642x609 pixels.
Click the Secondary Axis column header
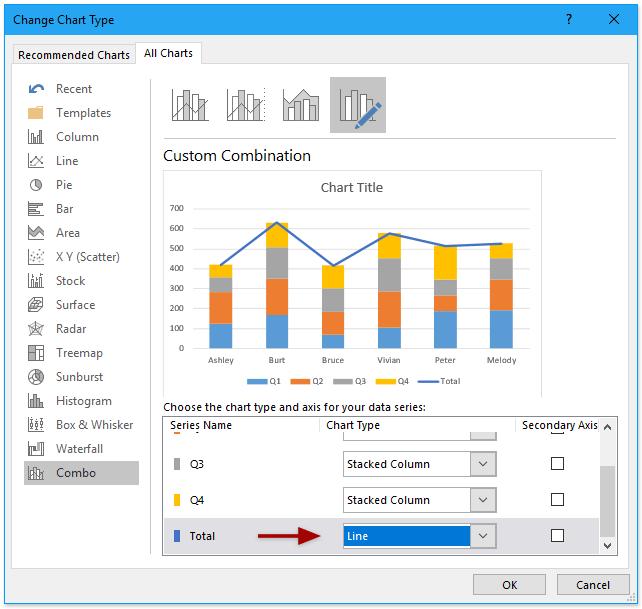click(x=560, y=426)
